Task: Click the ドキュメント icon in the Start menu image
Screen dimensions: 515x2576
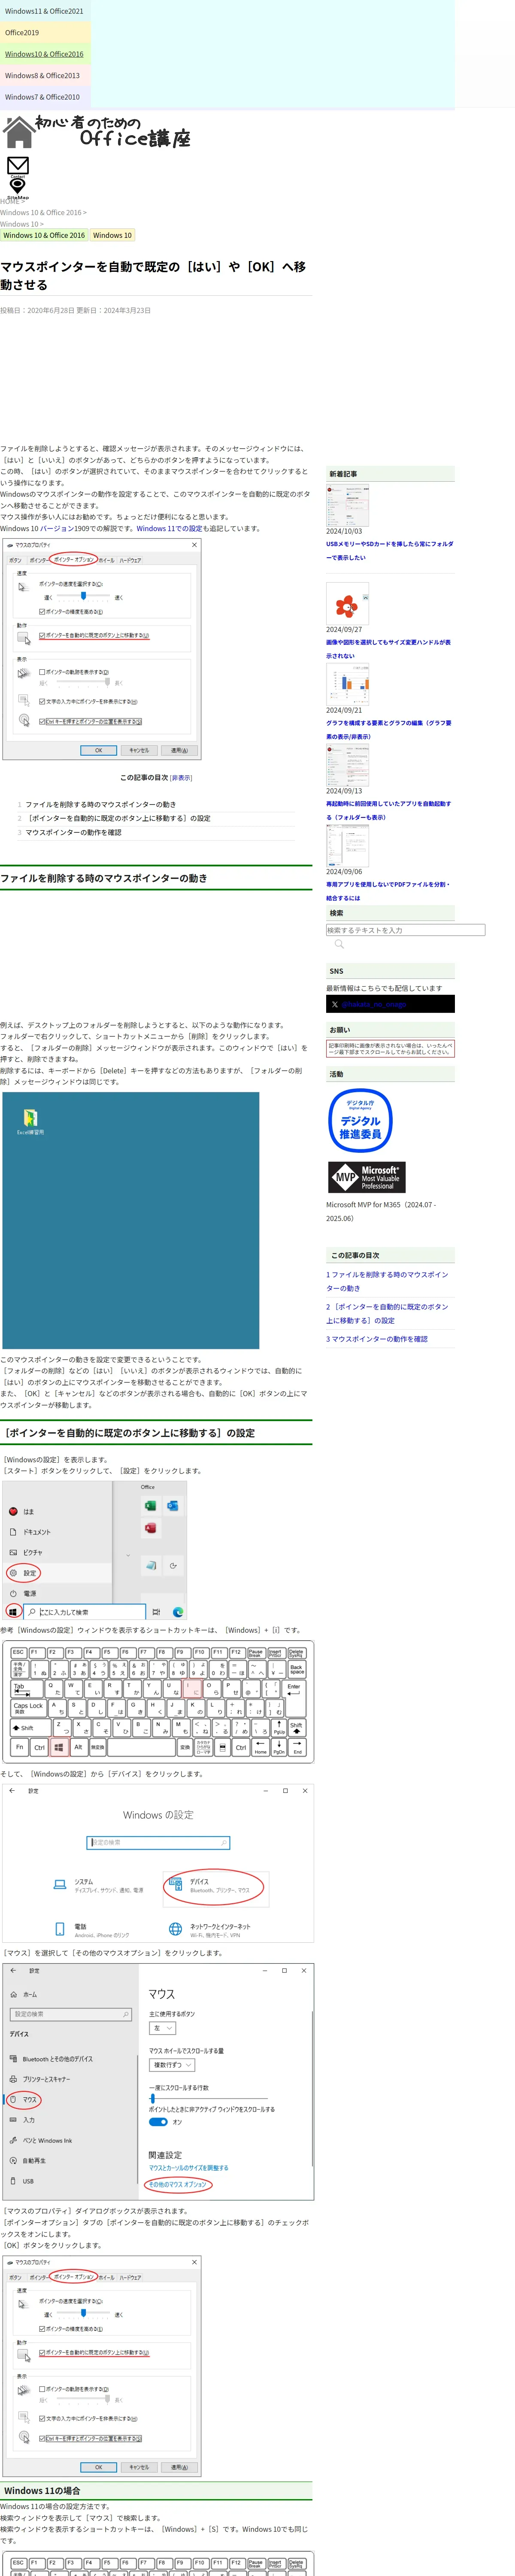Action: point(13,1532)
